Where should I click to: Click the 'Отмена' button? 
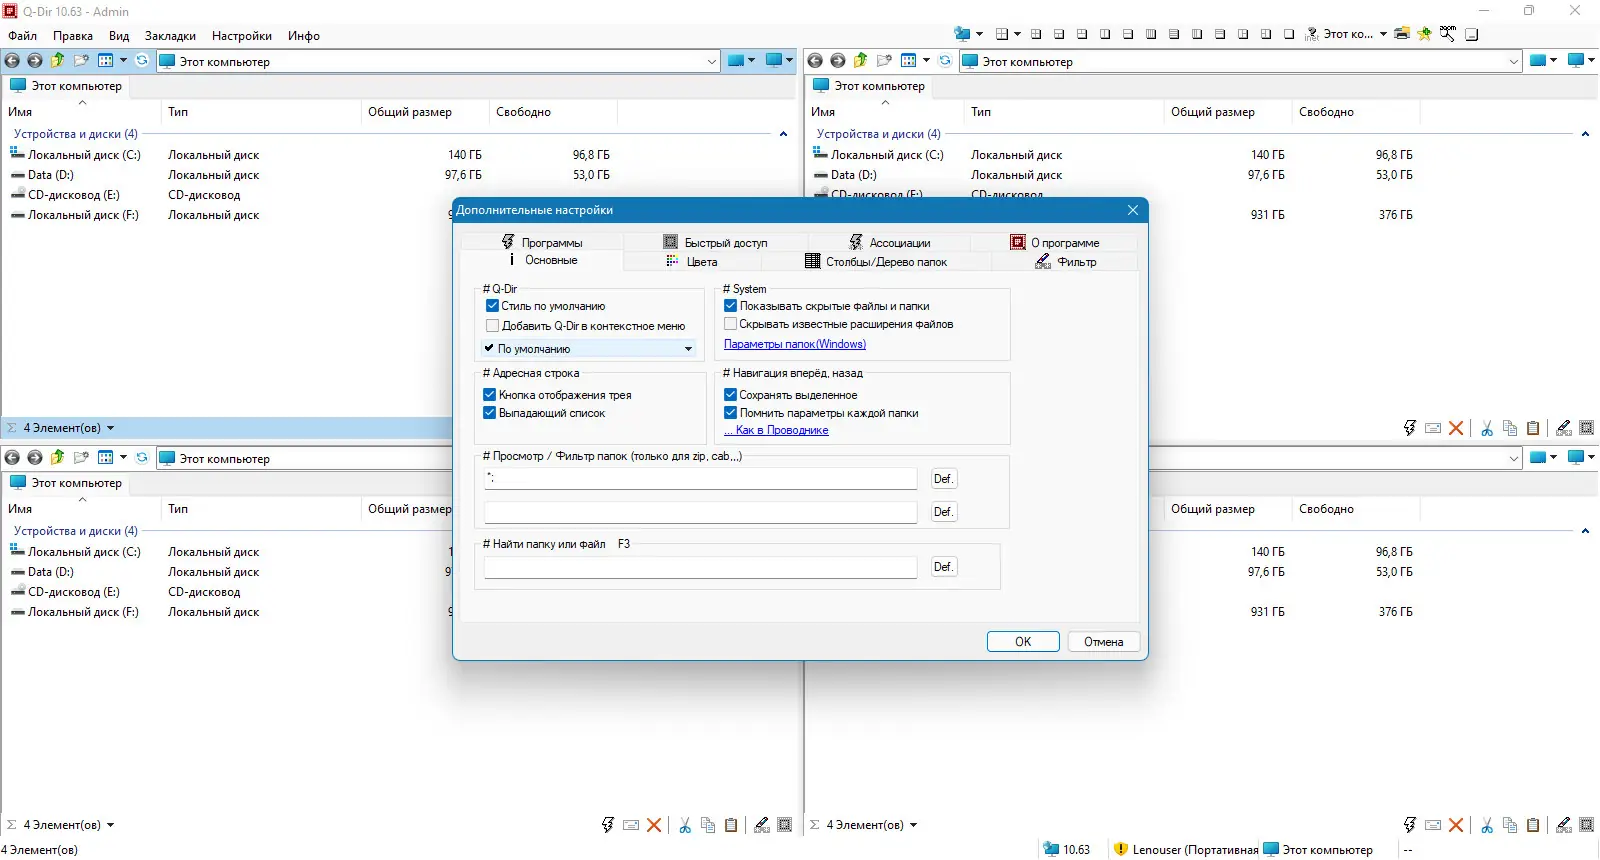coord(1104,642)
